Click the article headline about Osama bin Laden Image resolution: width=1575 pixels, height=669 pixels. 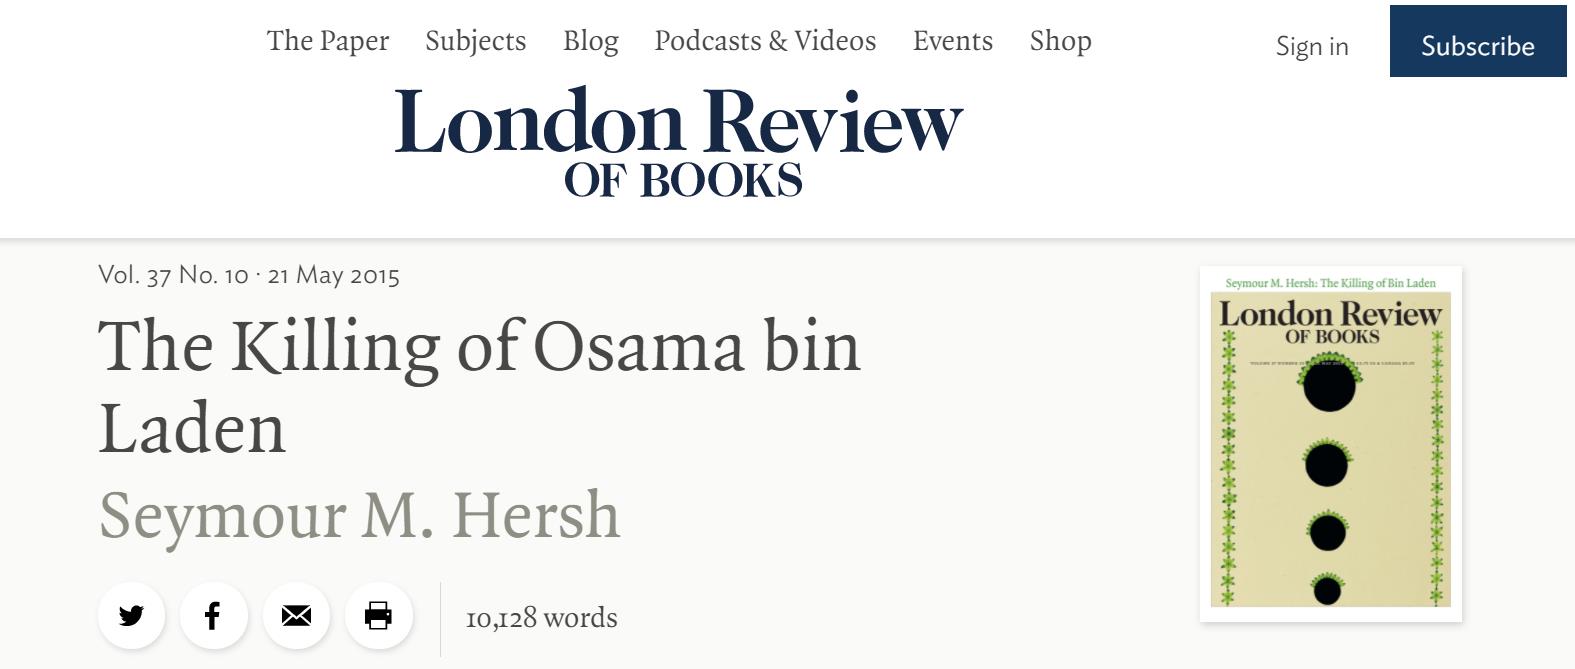pos(479,386)
